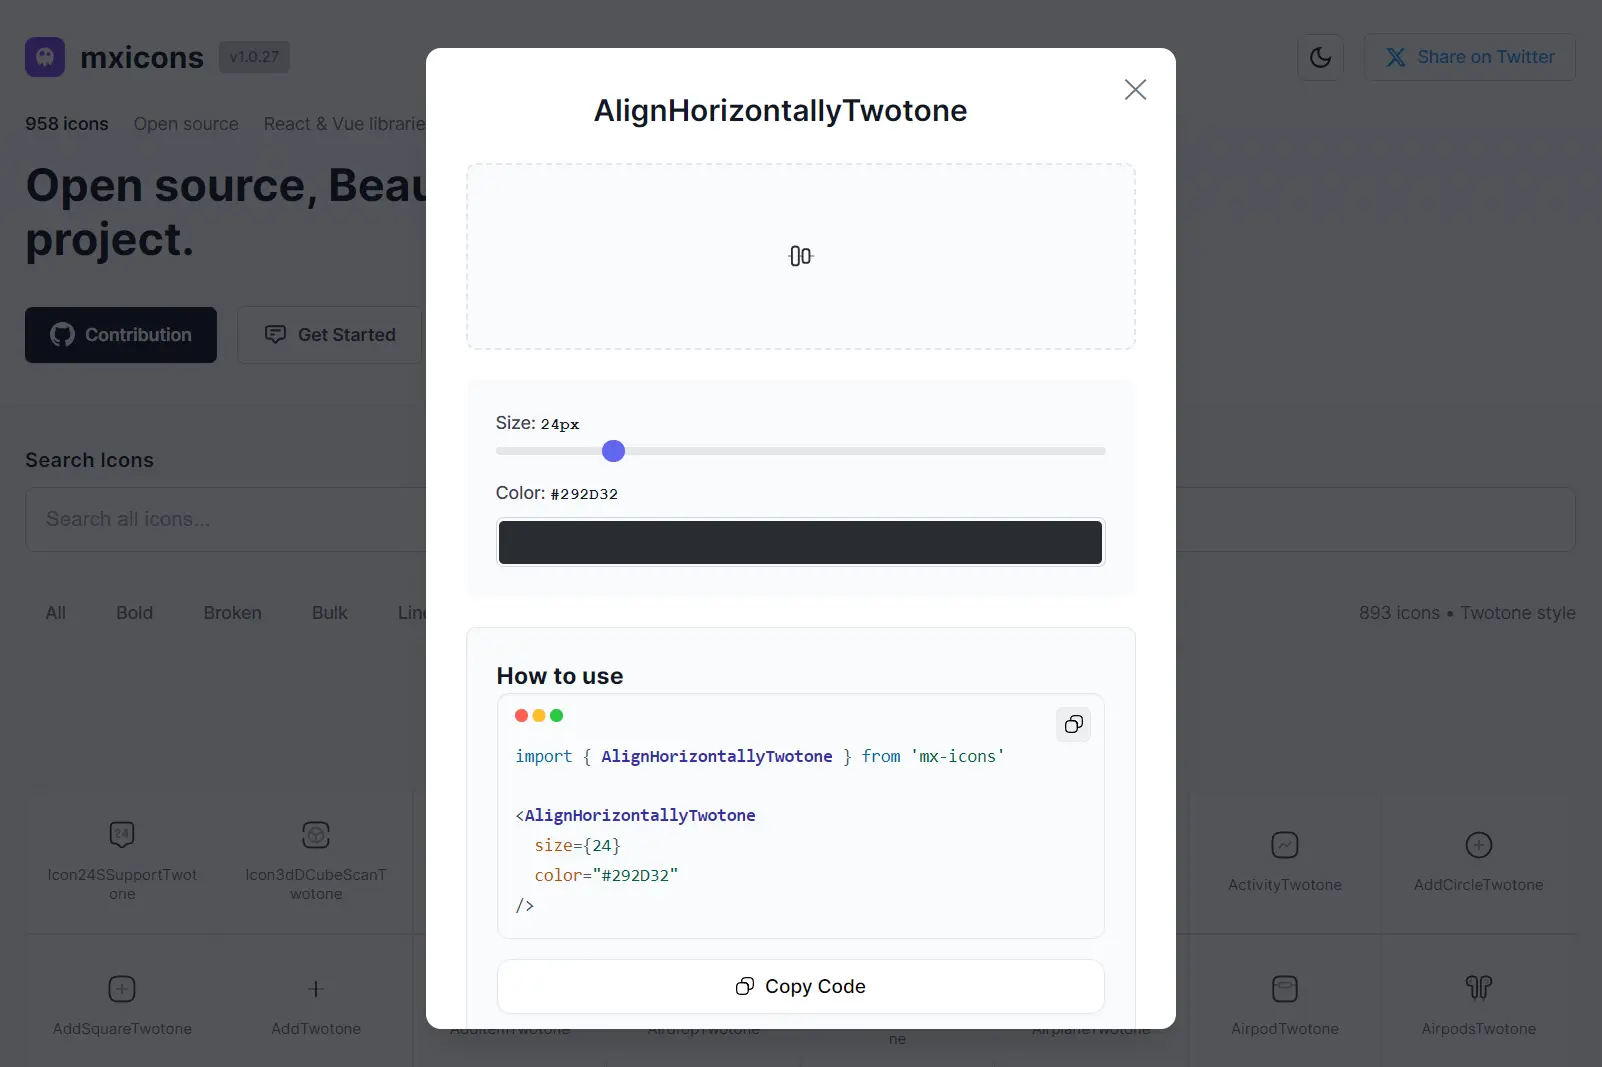Select the Bulk style filter
This screenshot has height=1067, width=1602.
tap(329, 612)
